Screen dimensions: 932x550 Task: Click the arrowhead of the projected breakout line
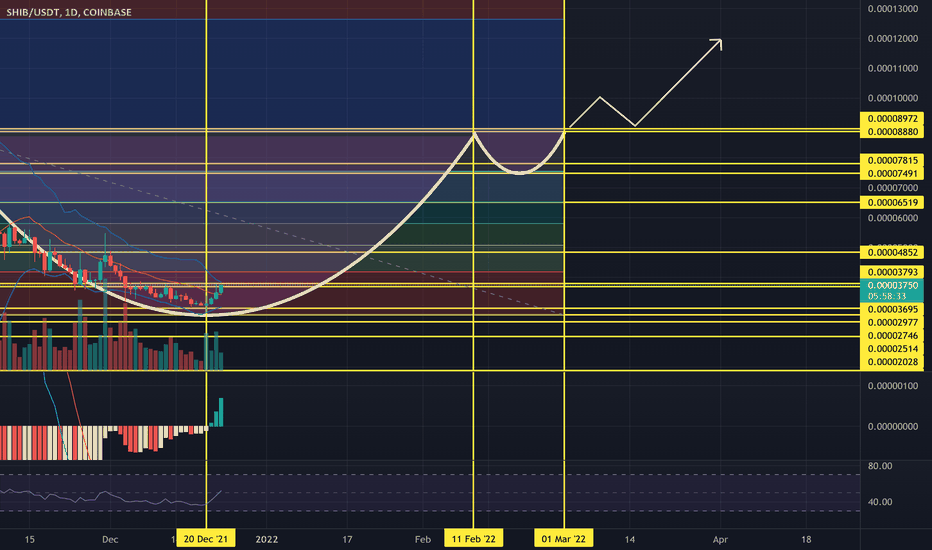click(x=718, y=43)
